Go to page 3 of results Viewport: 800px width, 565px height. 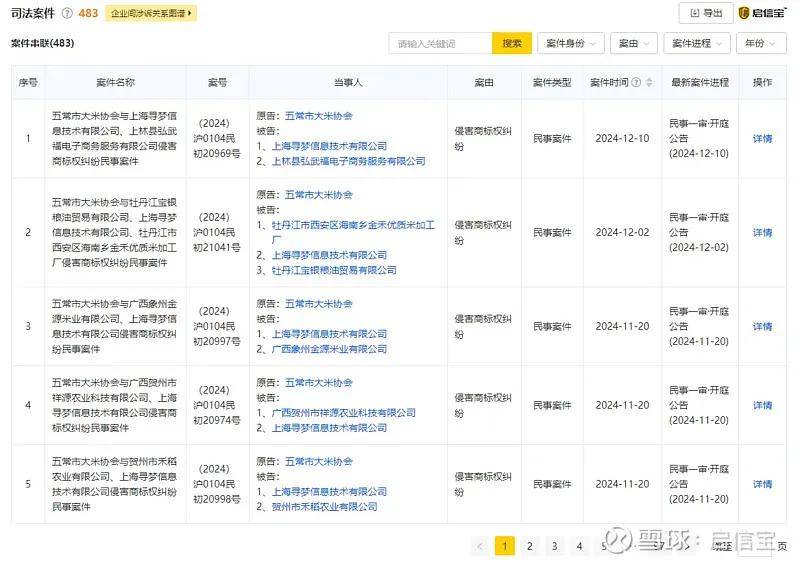point(554,546)
